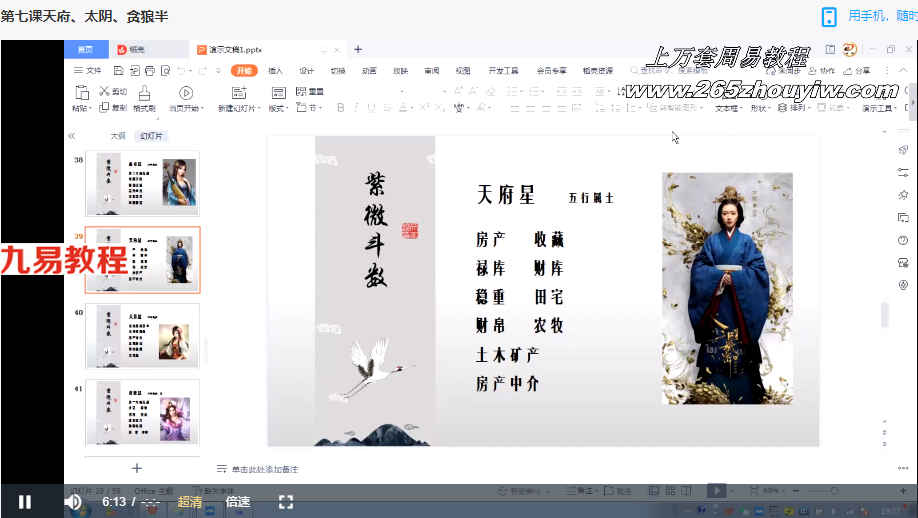Select slide 38 thumbnail

[x=142, y=183]
